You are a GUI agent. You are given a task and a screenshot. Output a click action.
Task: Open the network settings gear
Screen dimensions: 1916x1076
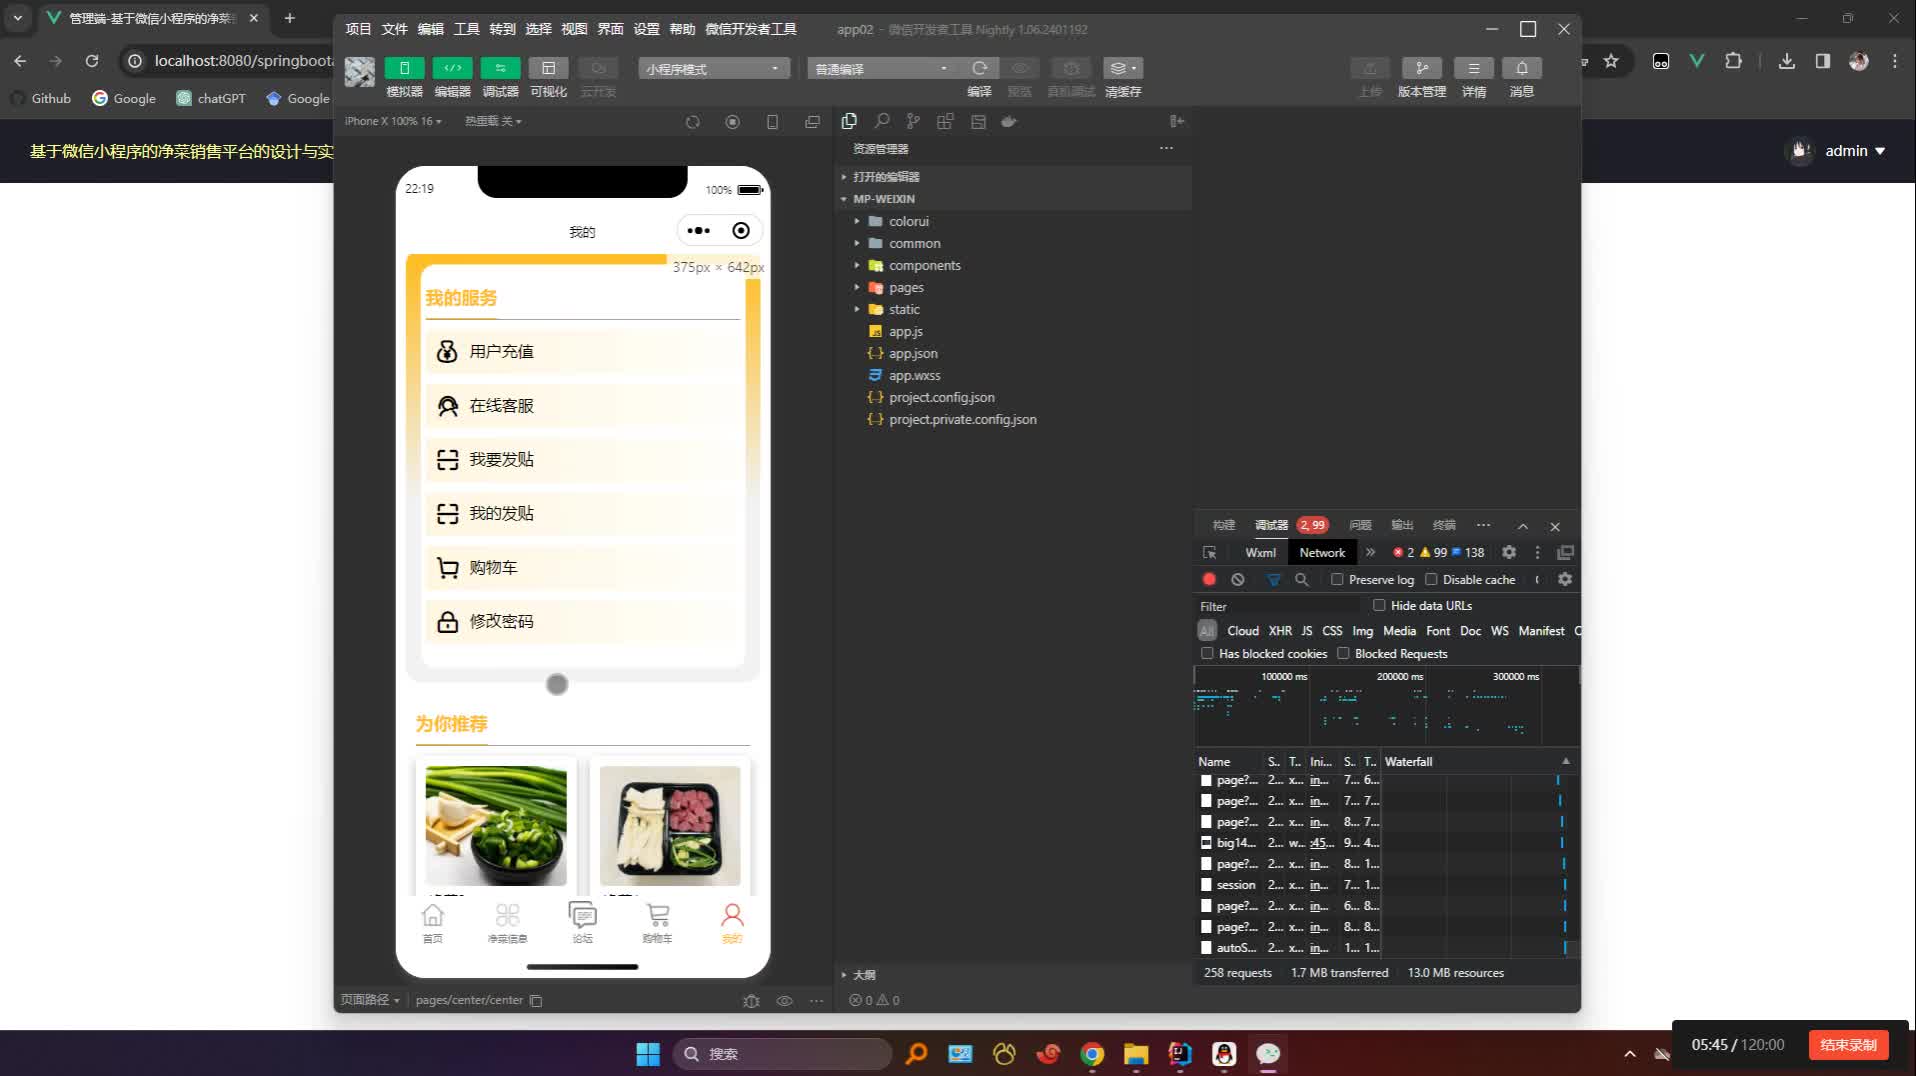[x=1565, y=579]
